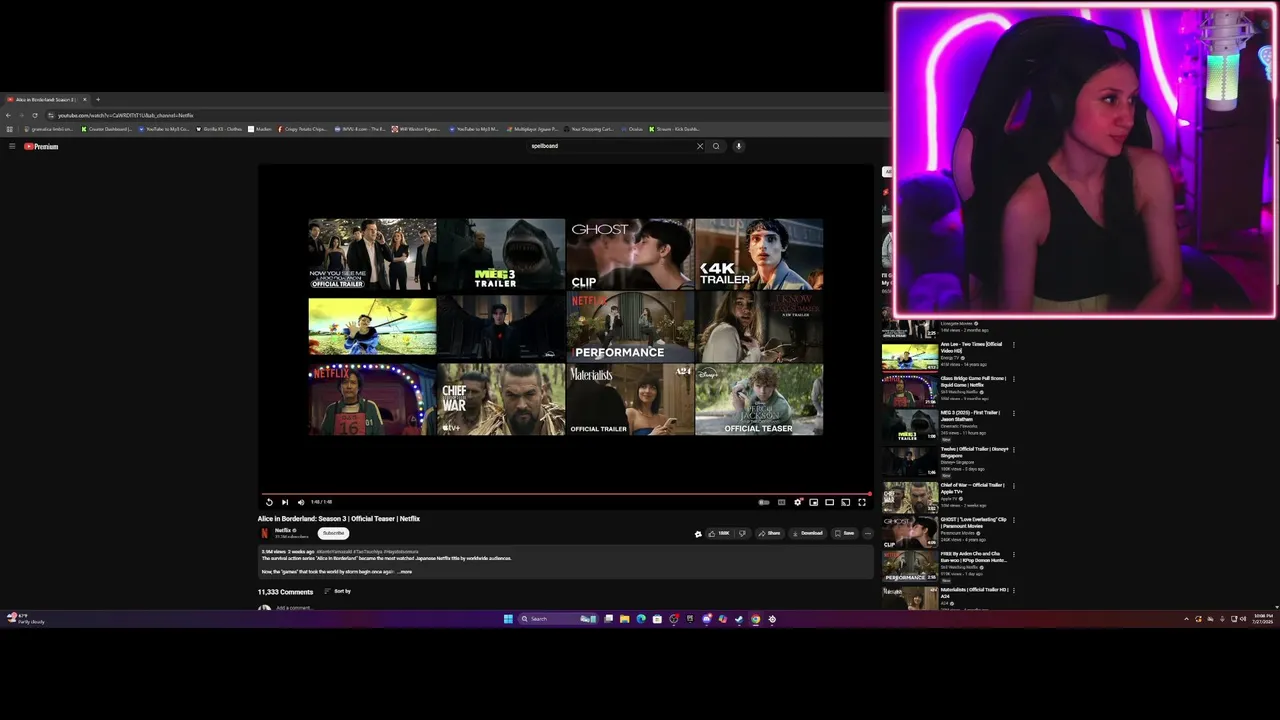1280x720 pixels.
Task: Open the Windows Start menu
Action: point(508,619)
